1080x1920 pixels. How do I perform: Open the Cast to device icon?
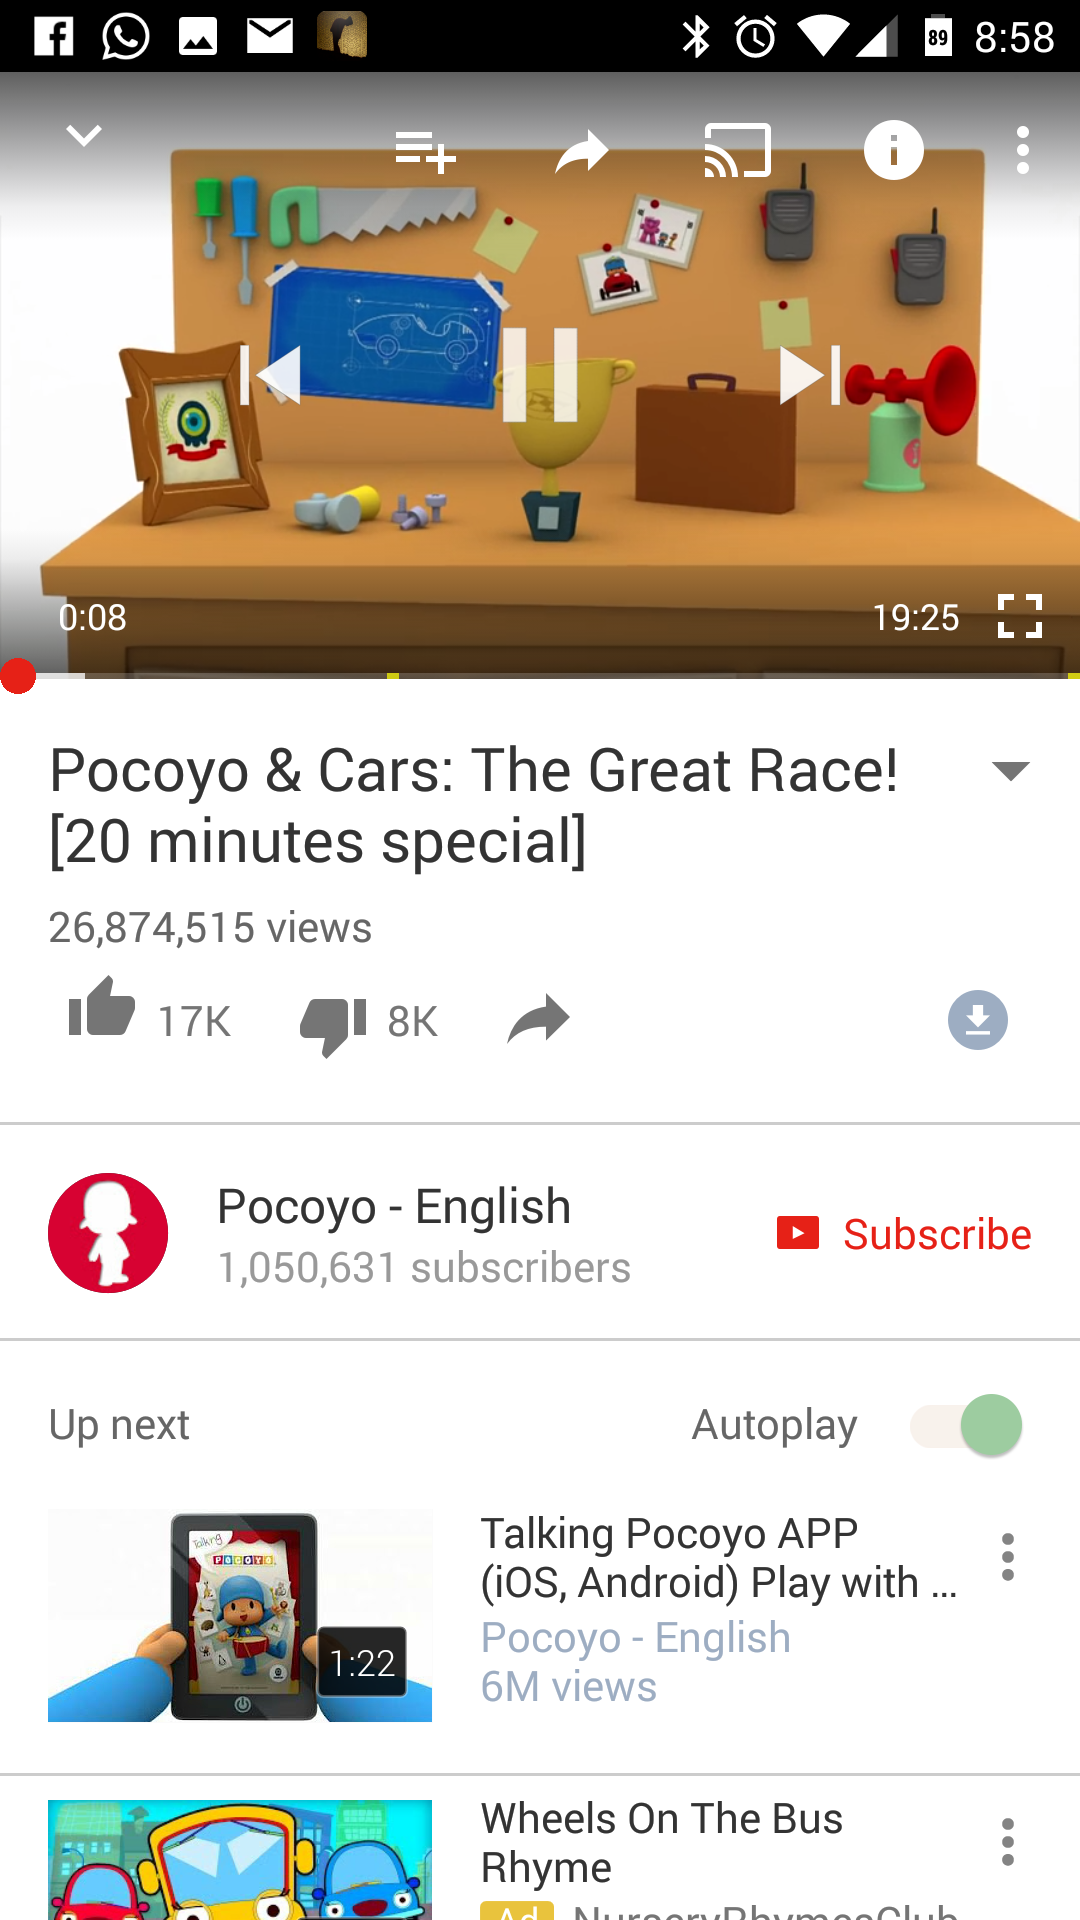pos(738,150)
